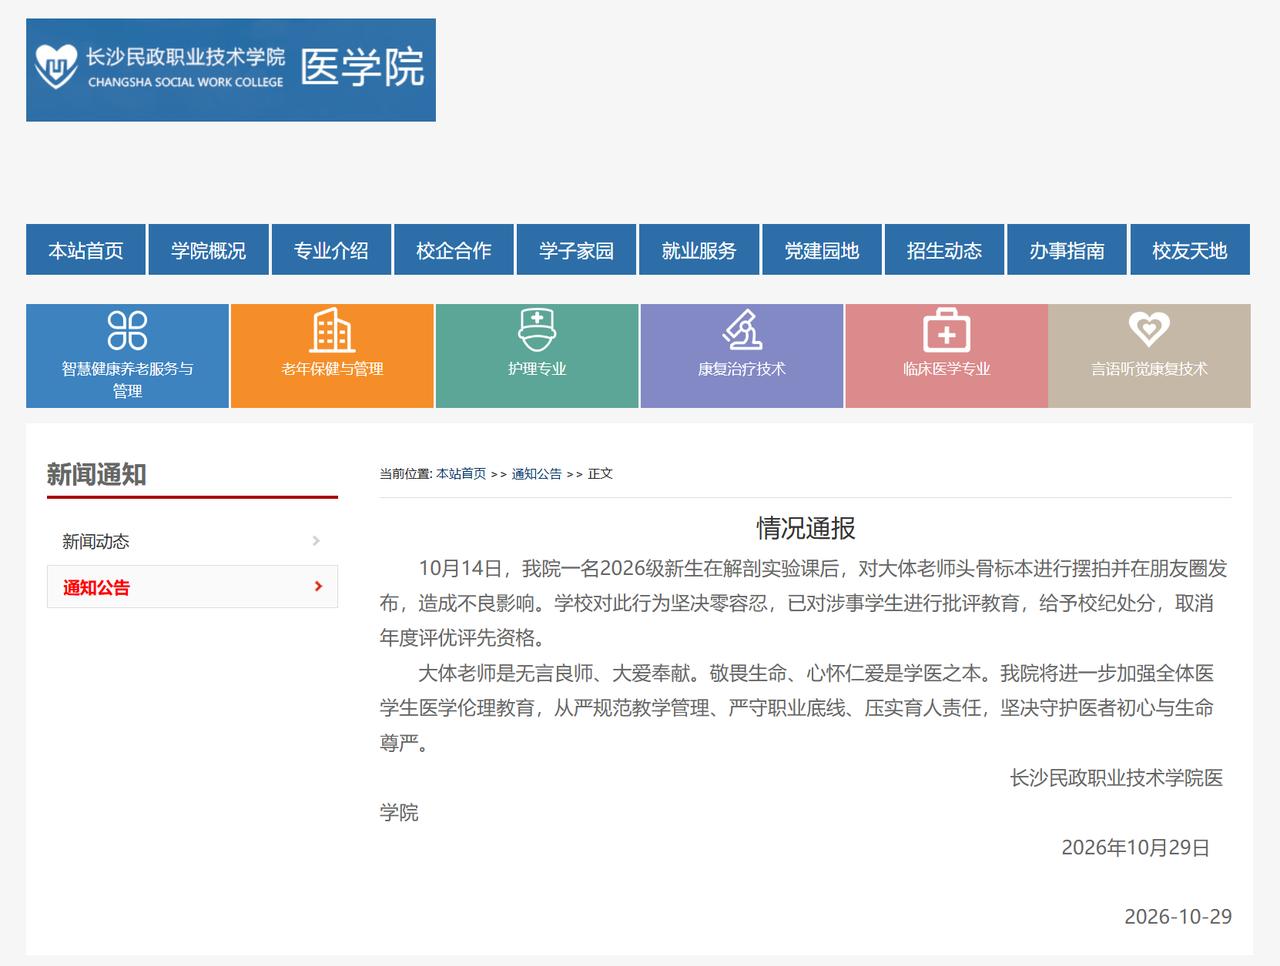
Task: Open 办事指南 from the navigation bar
Action: pyautogui.click(x=1067, y=250)
